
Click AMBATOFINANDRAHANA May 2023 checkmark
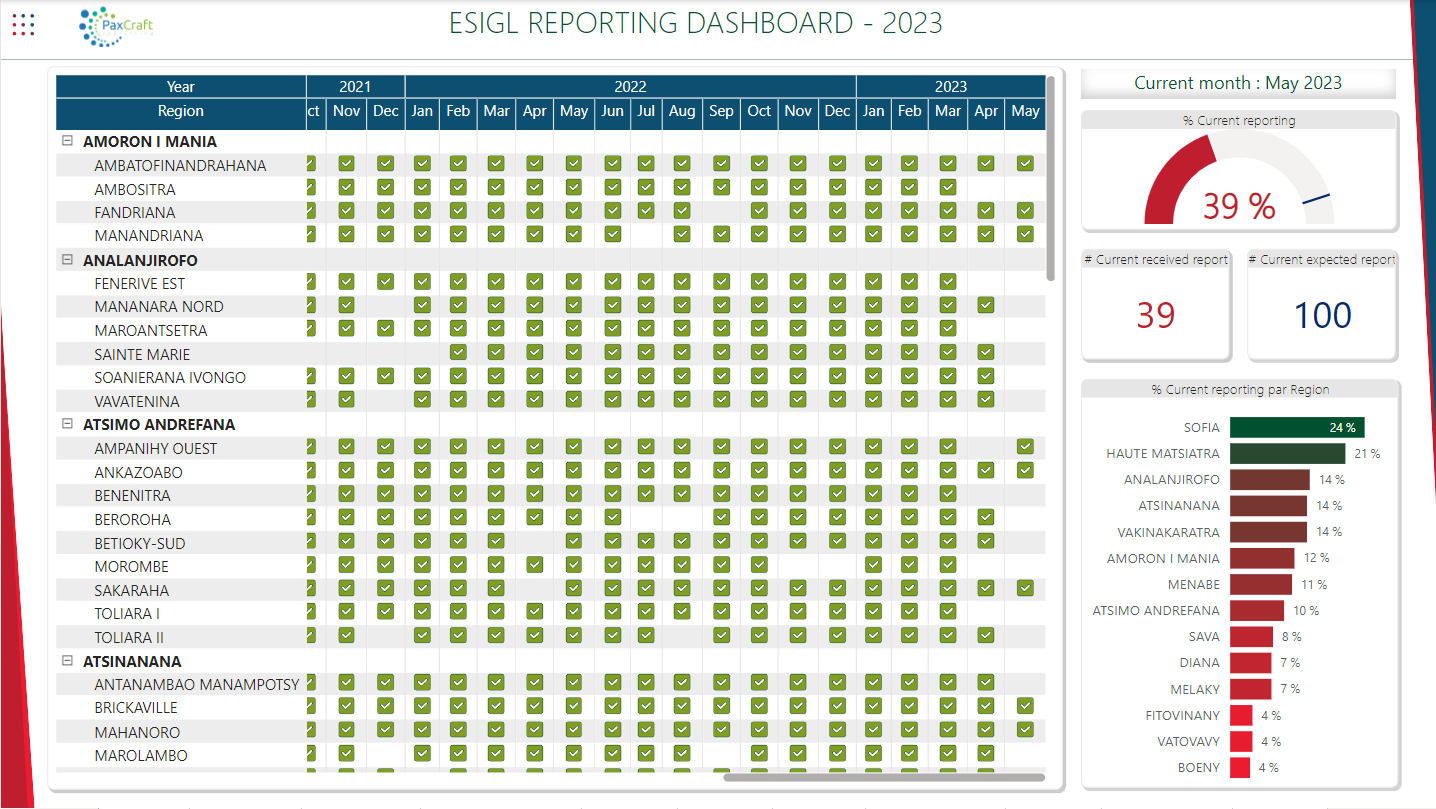coord(1025,164)
